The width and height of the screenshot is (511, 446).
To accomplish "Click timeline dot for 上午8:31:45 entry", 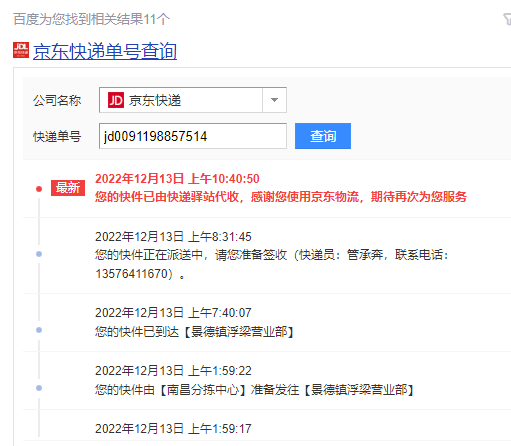I will pyautogui.click(x=39, y=254).
